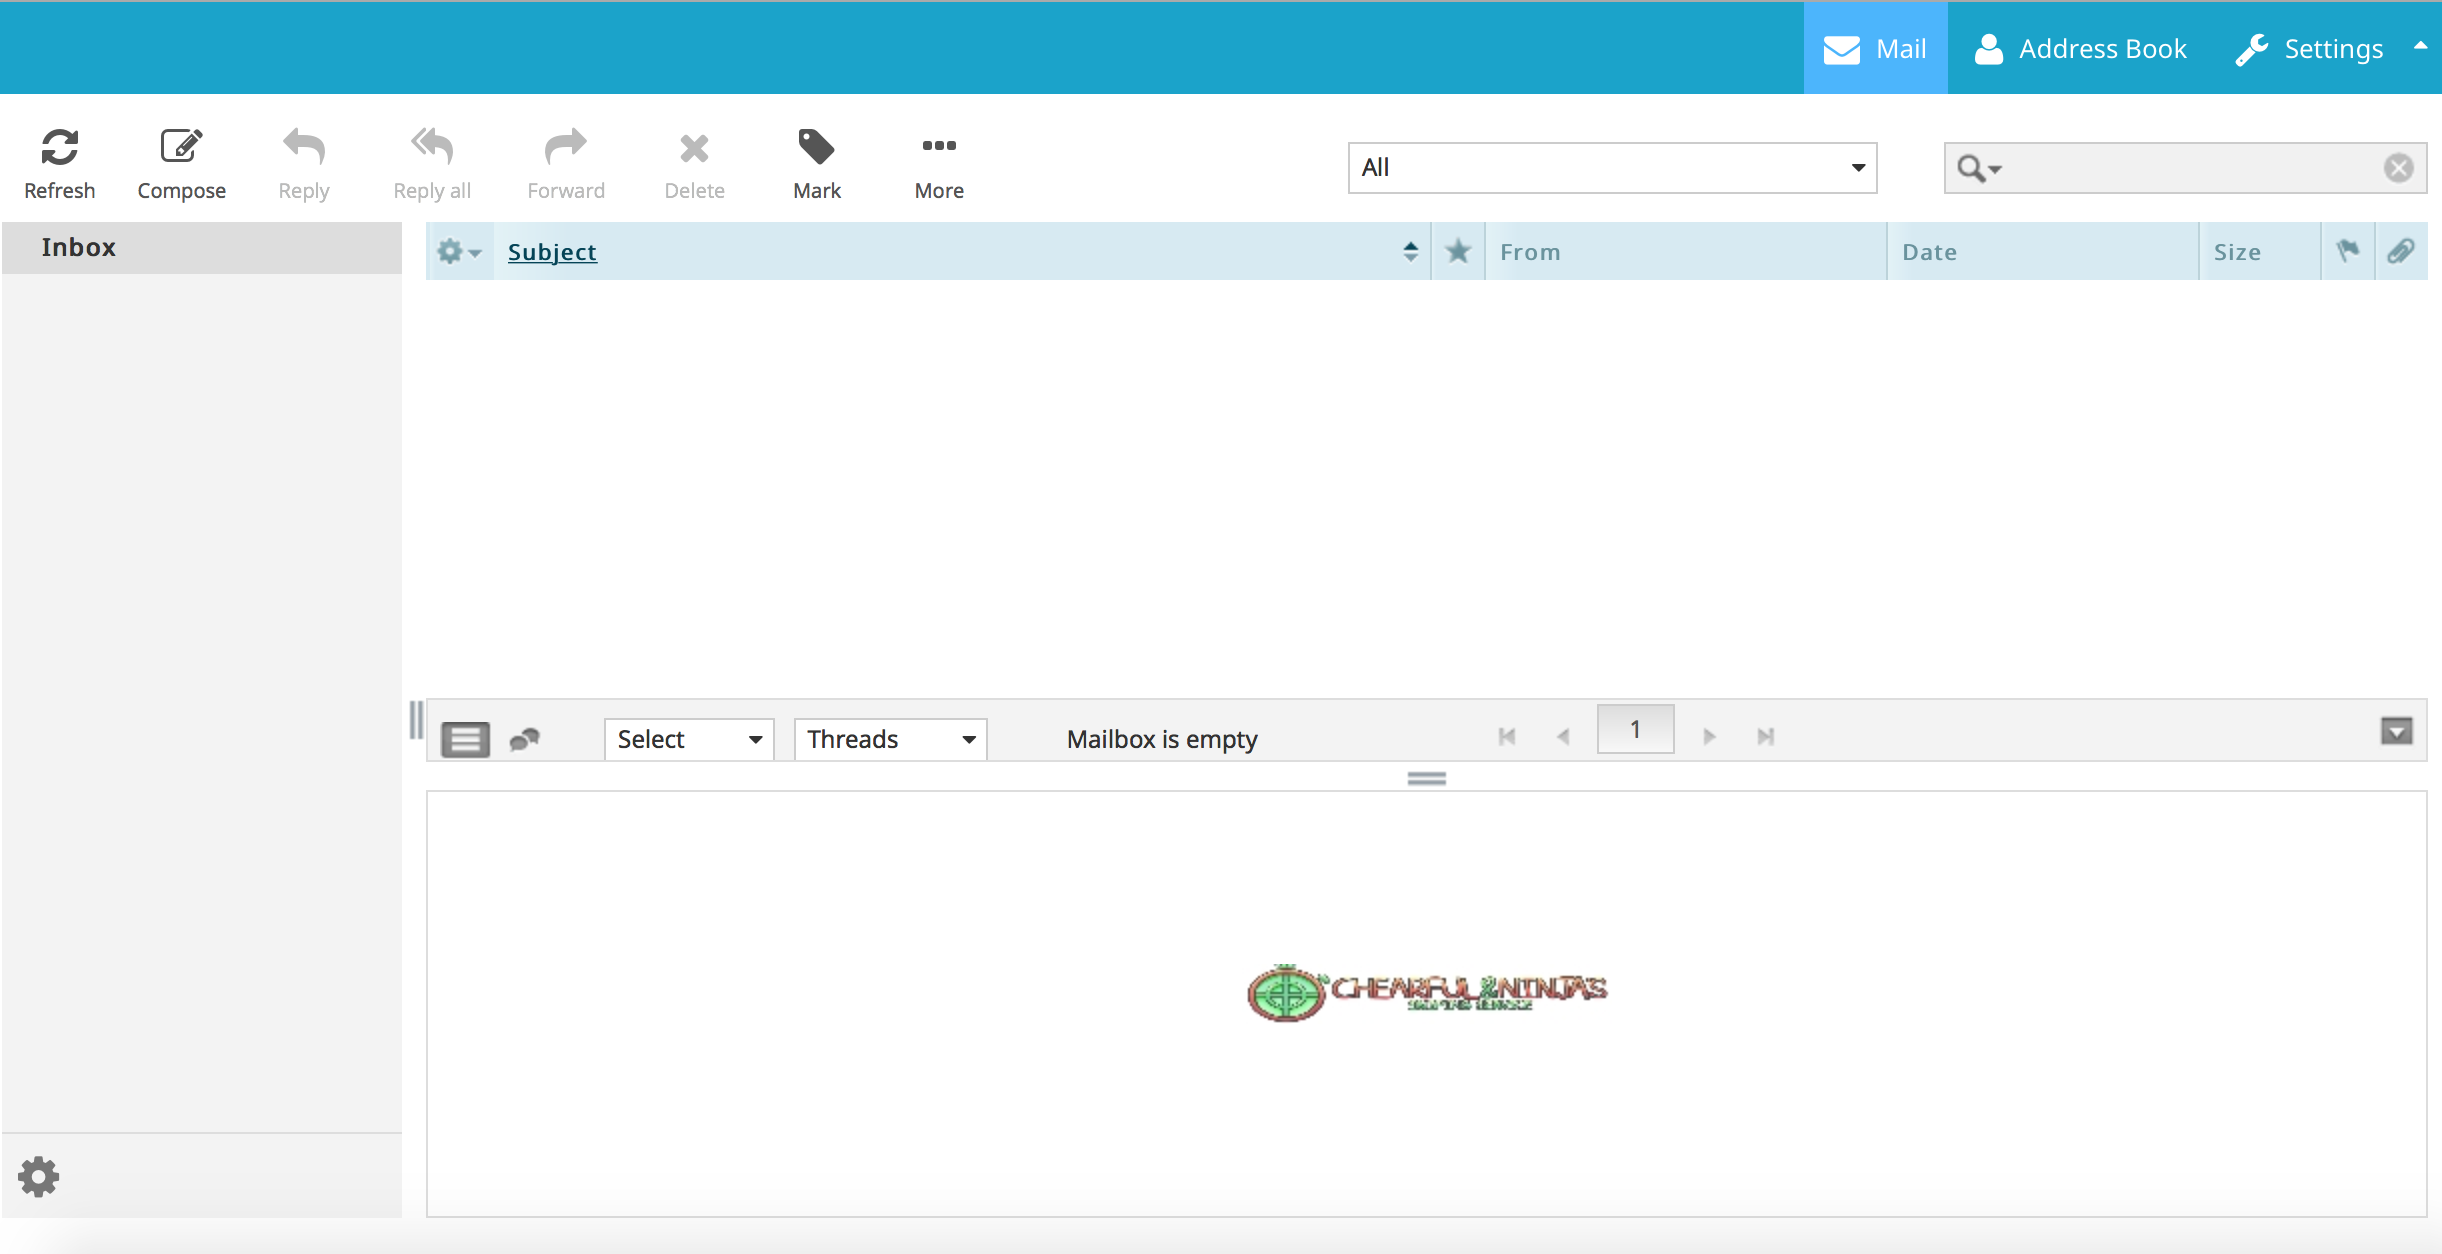This screenshot has width=2442, height=1254.
Task: Toggle the preview pane arrow button
Action: click(2396, 731)
